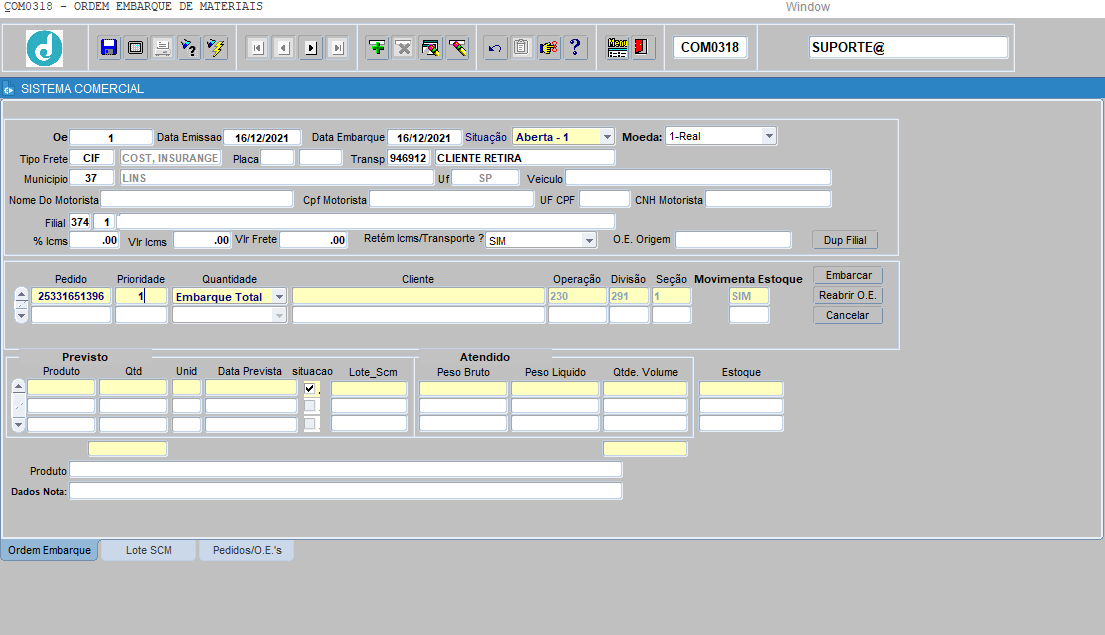
Task: Open the Window menu
Action: tap(808, 7)
